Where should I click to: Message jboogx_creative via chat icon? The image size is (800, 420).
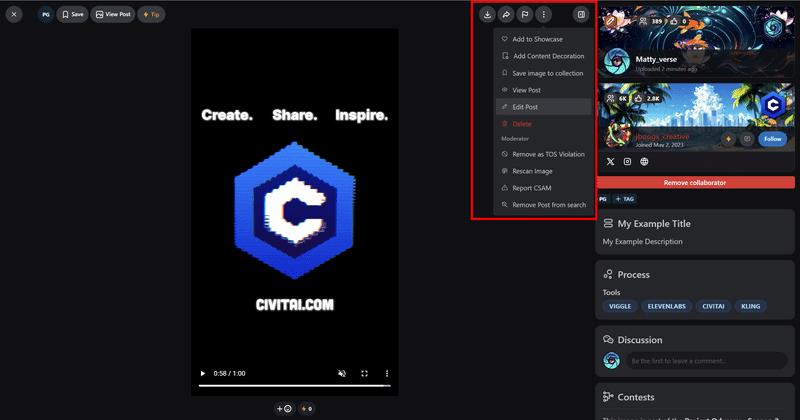click(x=747, y=139)
